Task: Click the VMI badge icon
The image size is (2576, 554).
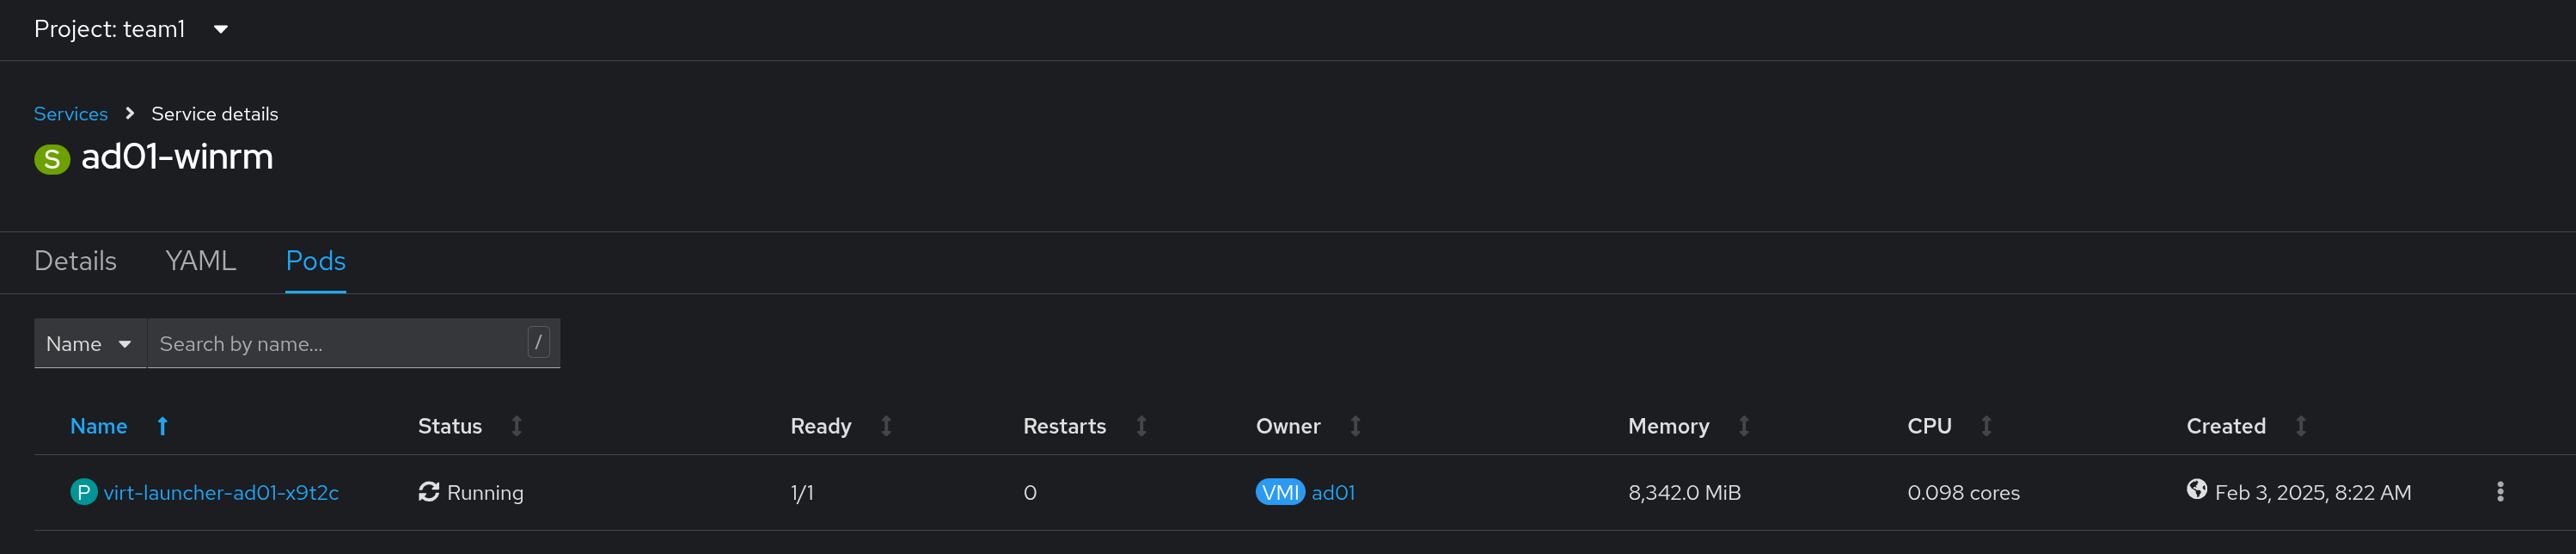Action: click(1279, 492)
